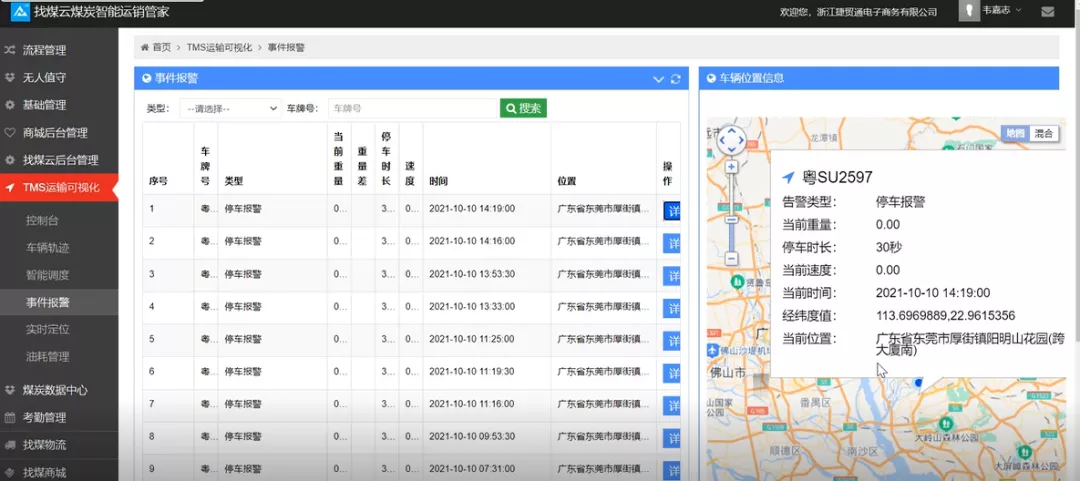
Task: Click the home icon in breadcrumb
Action: pyautogui.click(x=145, y=47)
